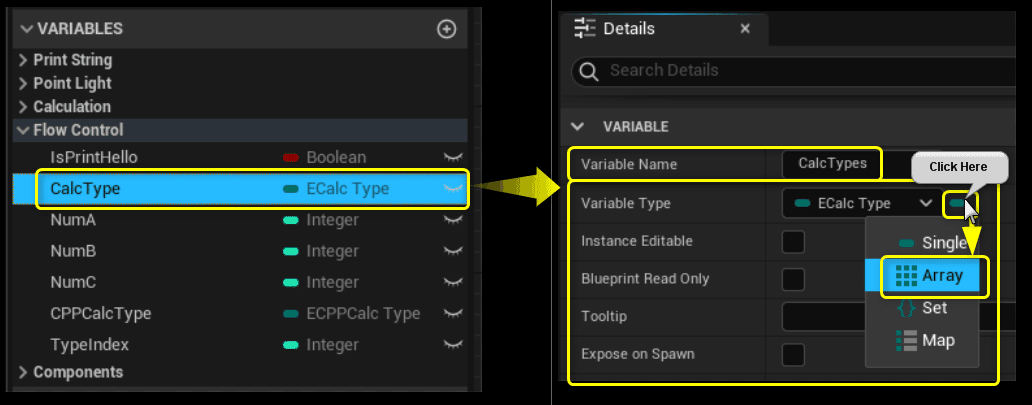The height and width of the screenshot is (405, 1032).
Task: Open the ECalc Type variable type dropdown
Action: (x=860, y=203)
